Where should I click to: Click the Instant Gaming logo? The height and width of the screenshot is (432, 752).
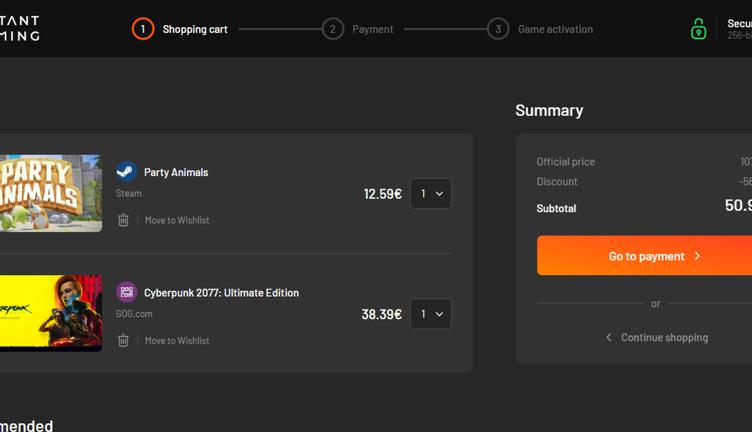click(x=20, y=28)
